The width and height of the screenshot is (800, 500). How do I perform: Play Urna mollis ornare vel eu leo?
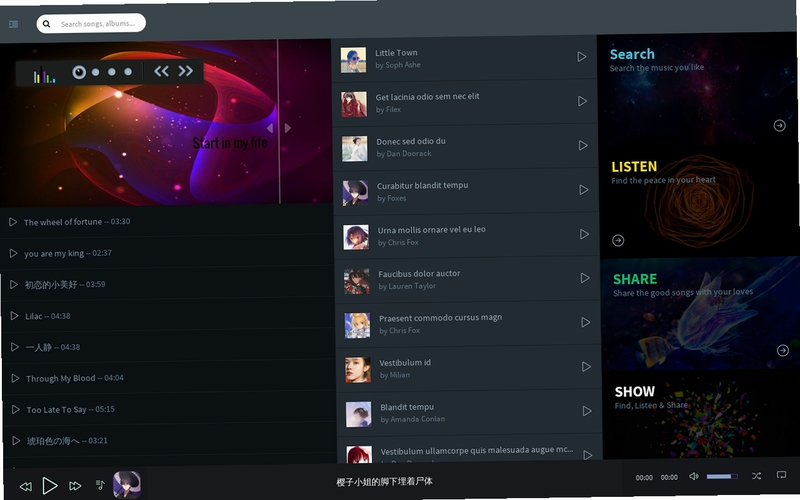[584, 234]
